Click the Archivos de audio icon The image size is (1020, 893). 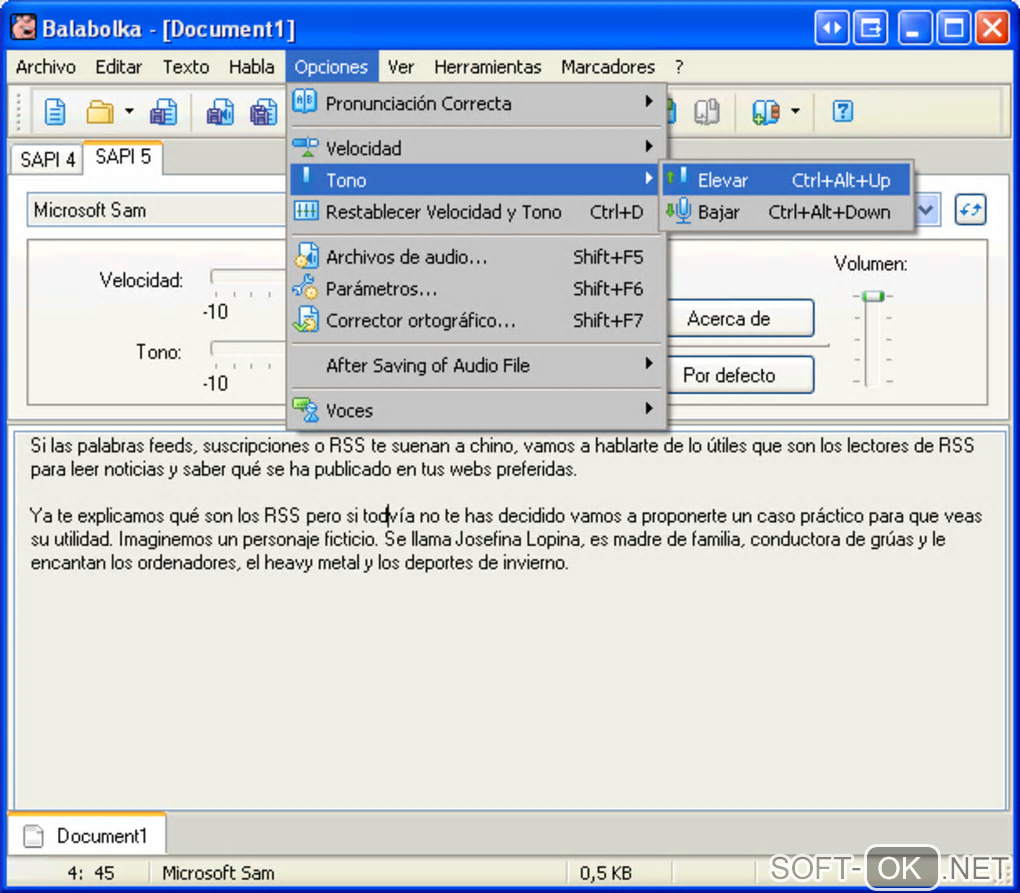306,256
